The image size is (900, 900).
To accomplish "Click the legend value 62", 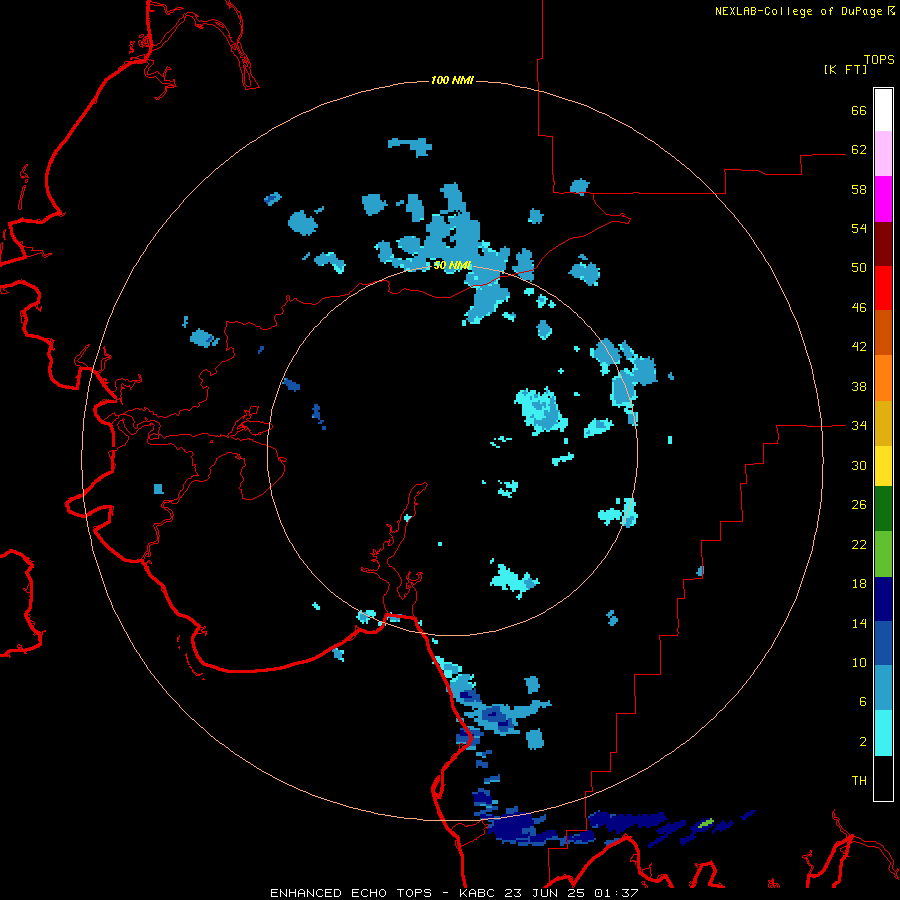I will [x=859, y=150].
